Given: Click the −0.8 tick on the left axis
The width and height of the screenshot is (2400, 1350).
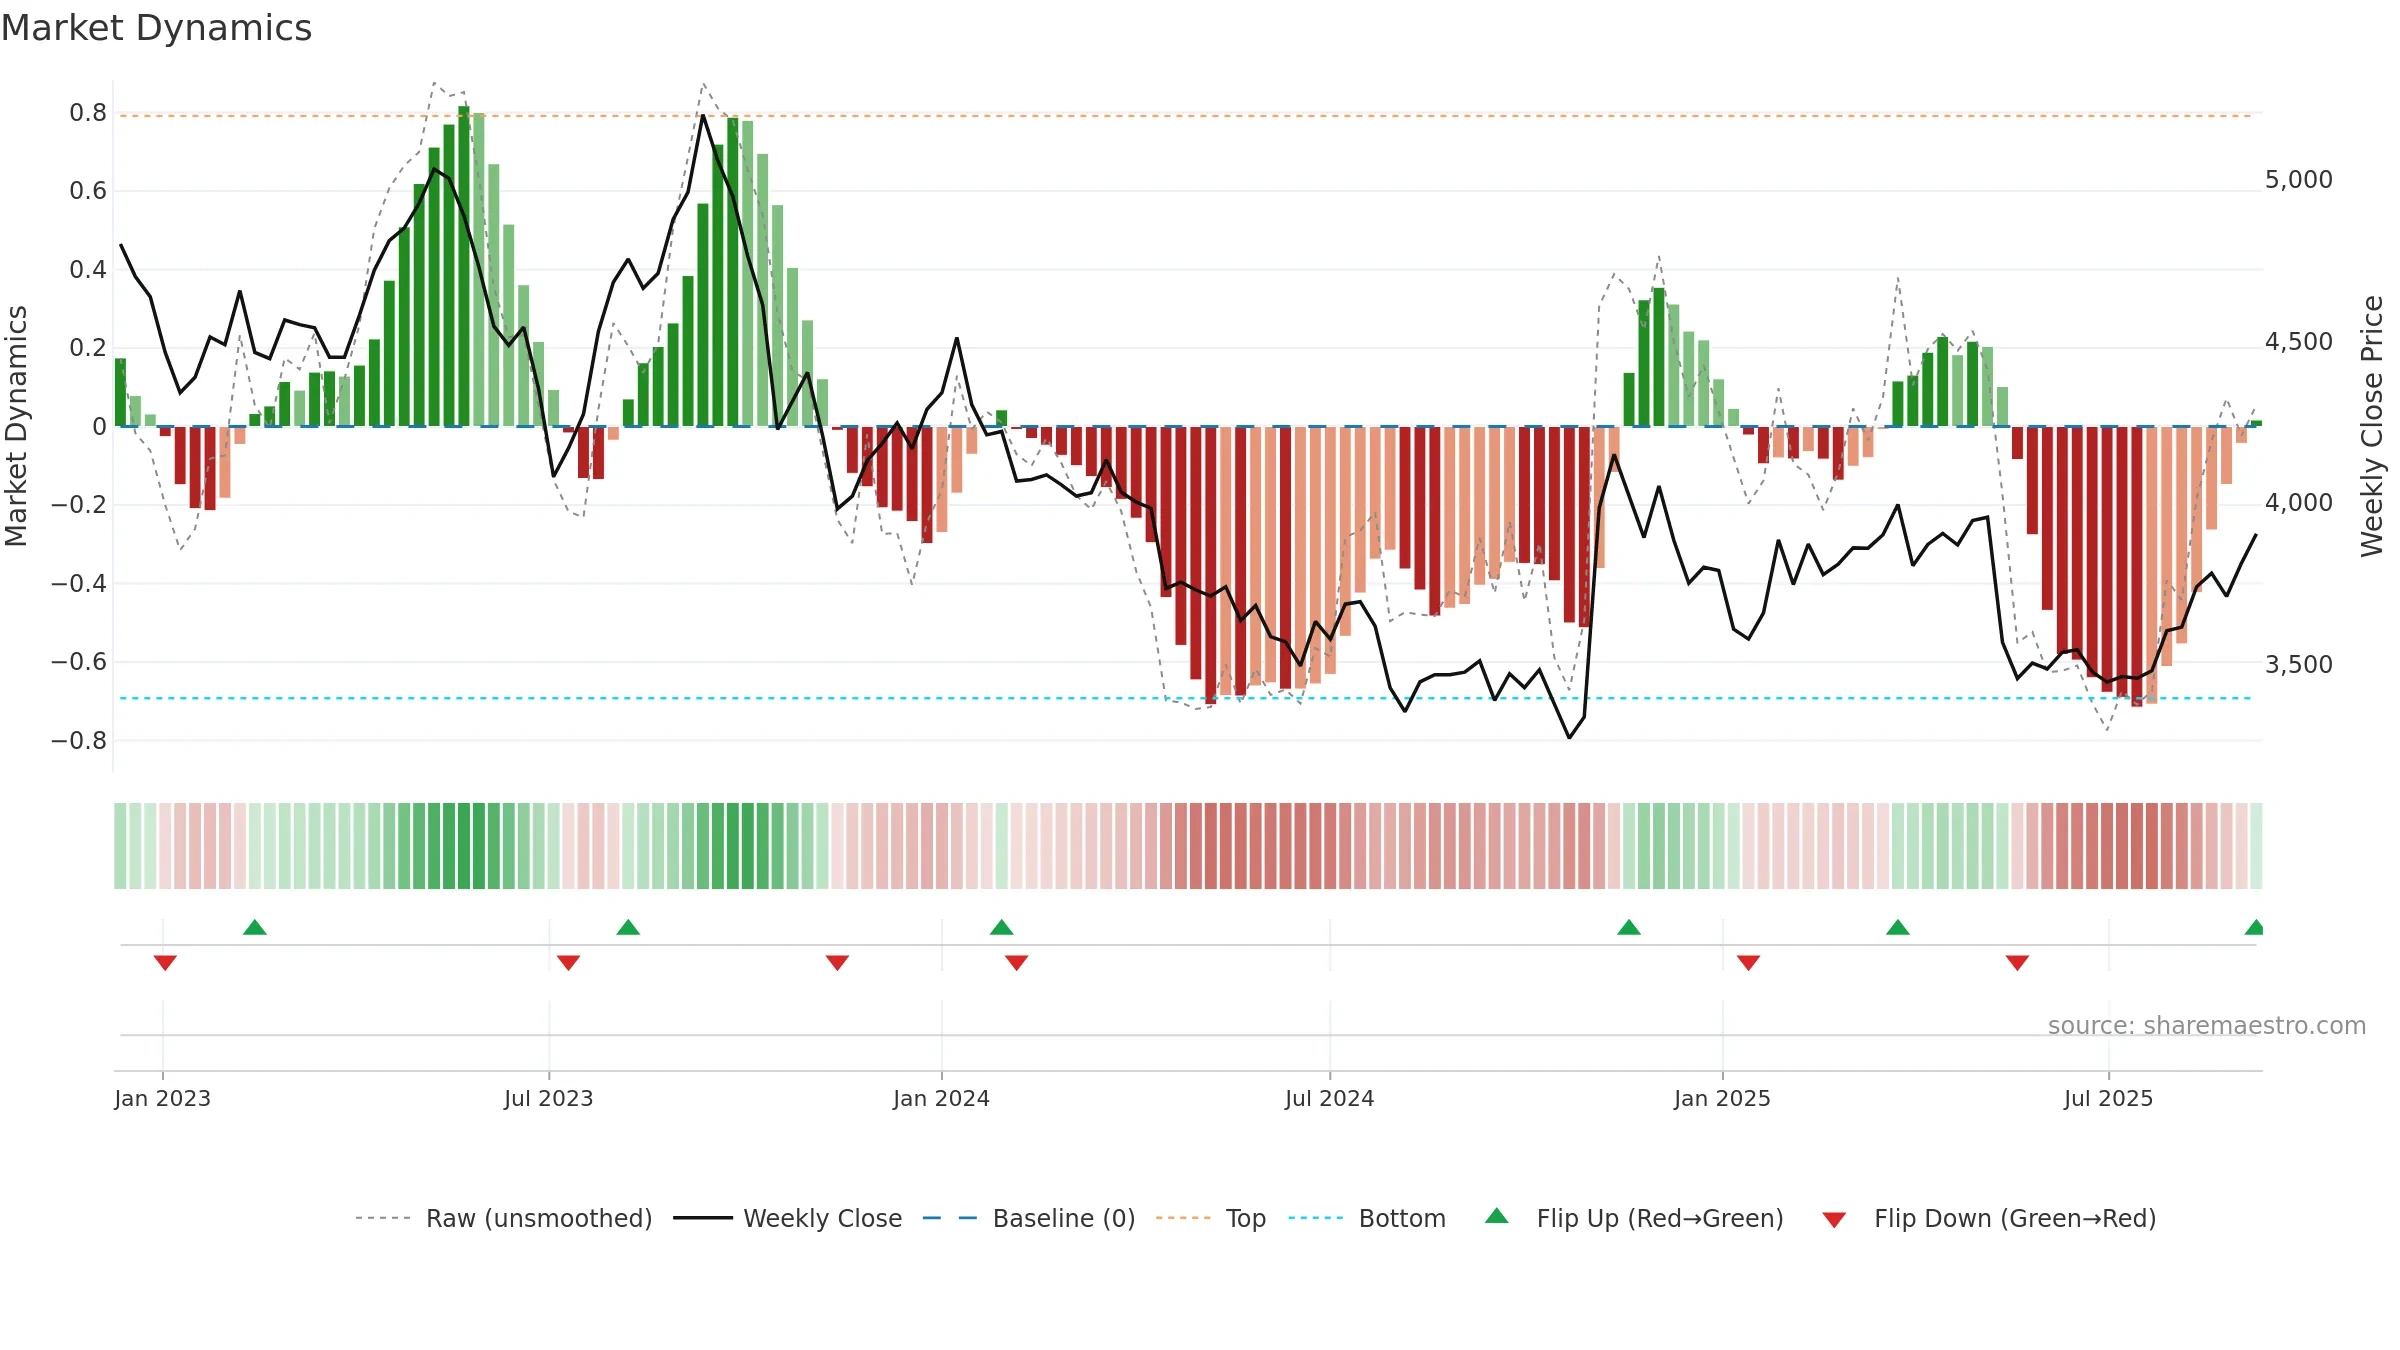Looking at the screenshot, I should pos(79,741).
